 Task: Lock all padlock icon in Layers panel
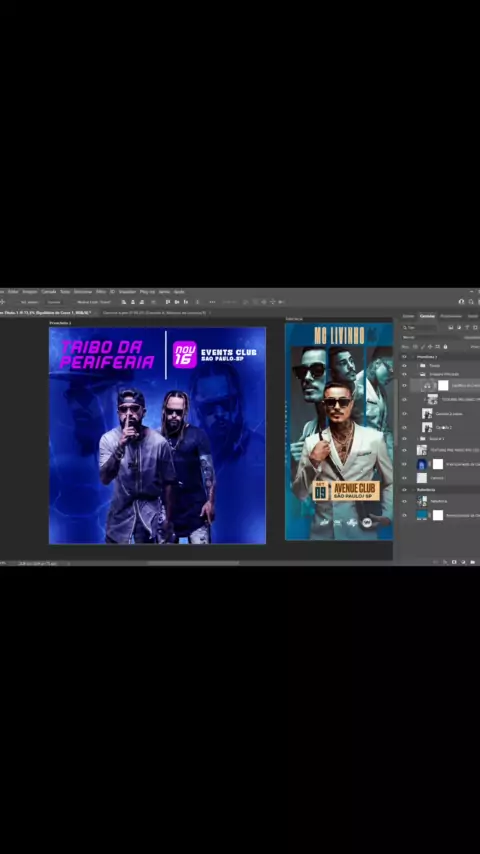click(x=445, y=346)
